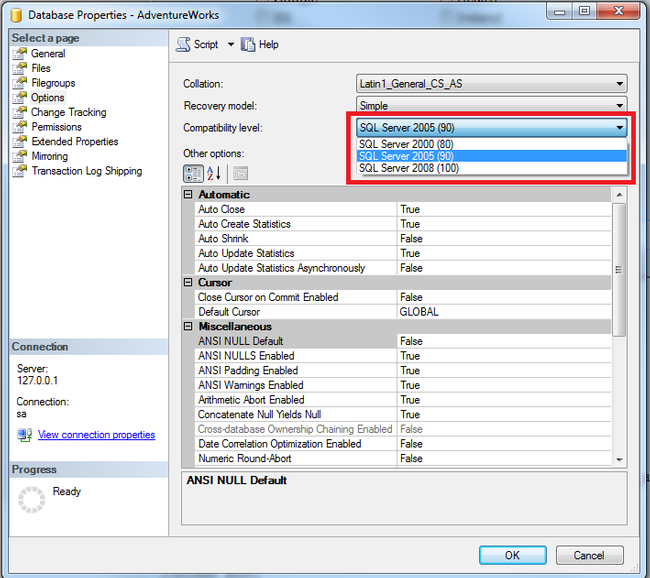Image resolution: width=650 pixels, height=578 pixels.
Task: Click the Extended Properties page icon
Action: [19, 141]
